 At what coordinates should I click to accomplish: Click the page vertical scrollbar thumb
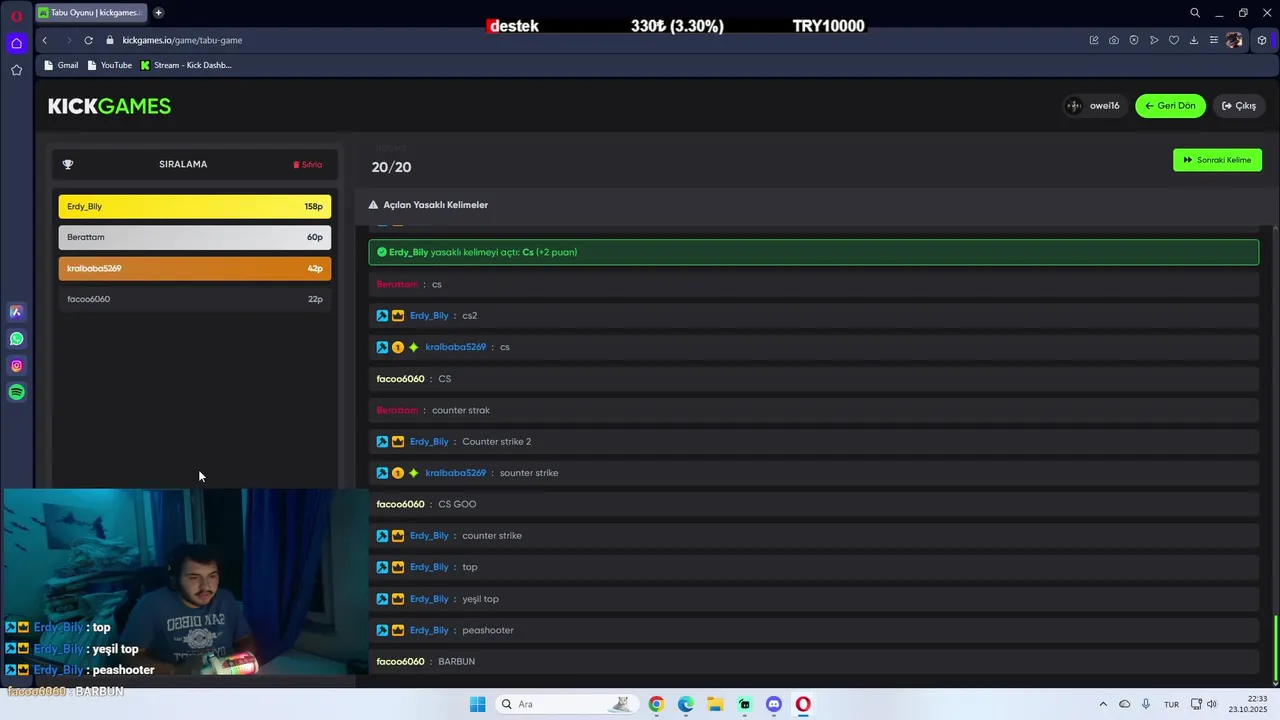(x=1275, y=647)
